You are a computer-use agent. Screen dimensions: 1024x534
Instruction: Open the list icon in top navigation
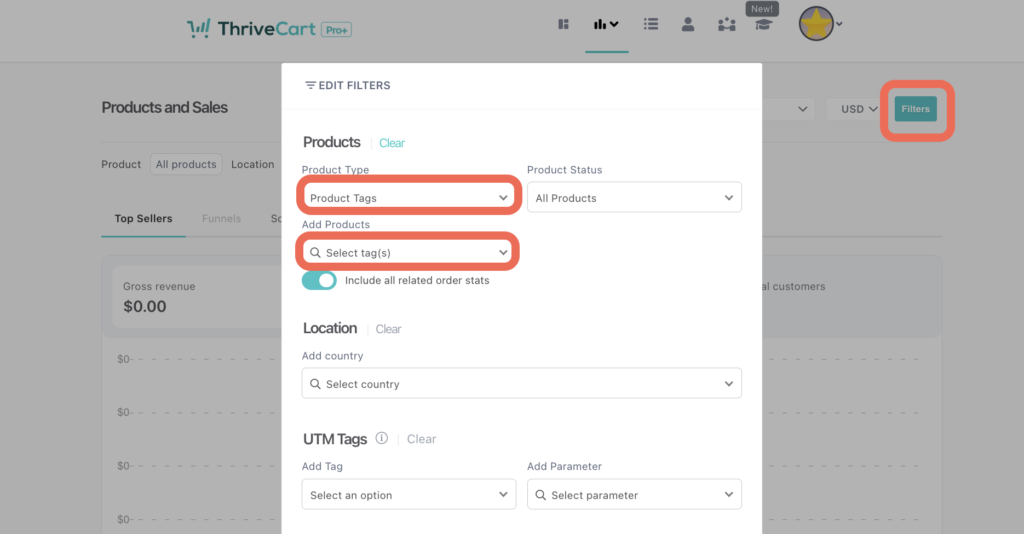click(x=651, y=25)
